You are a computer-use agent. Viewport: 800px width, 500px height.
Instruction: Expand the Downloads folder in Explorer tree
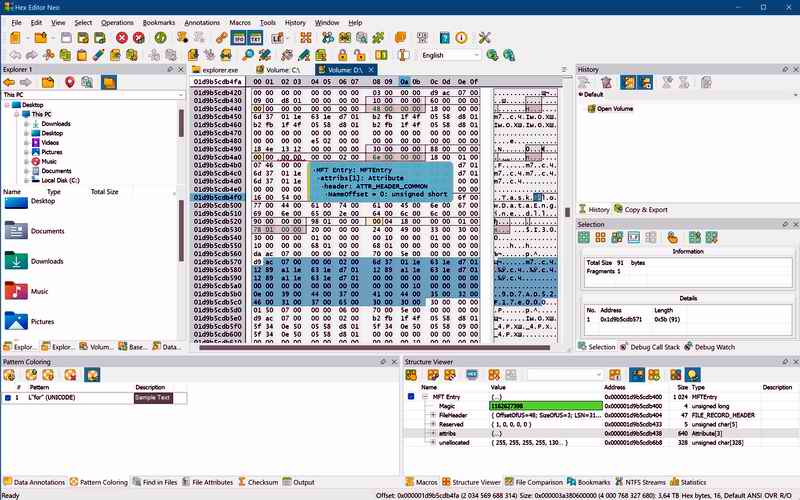click(x=26, y=124)
